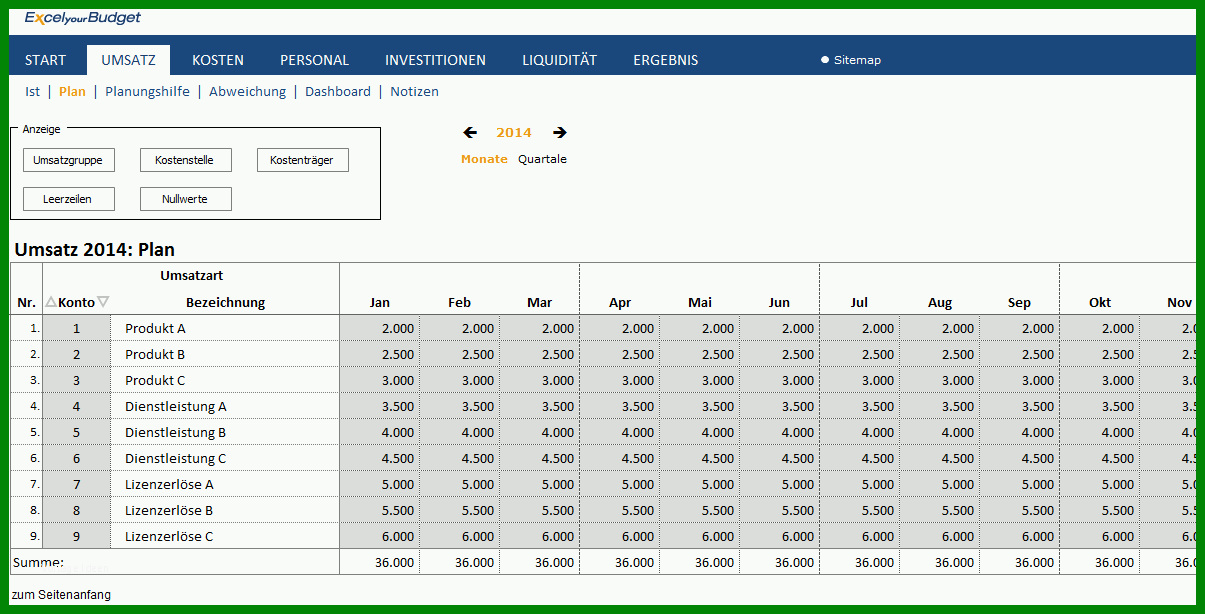Open the Dashboard sub-page
The image size is (1205, 614).
(338, 91)
